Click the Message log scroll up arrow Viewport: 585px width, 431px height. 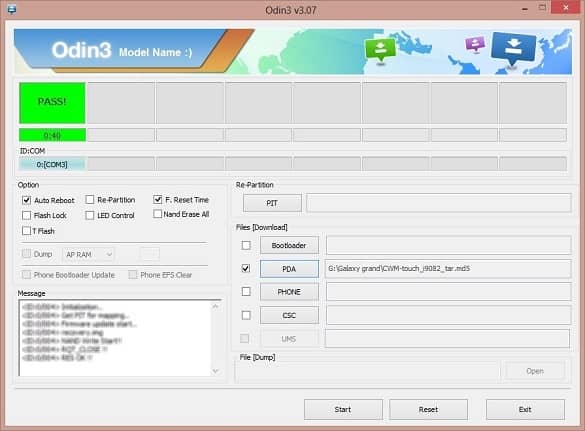click(x=215, y=306)
